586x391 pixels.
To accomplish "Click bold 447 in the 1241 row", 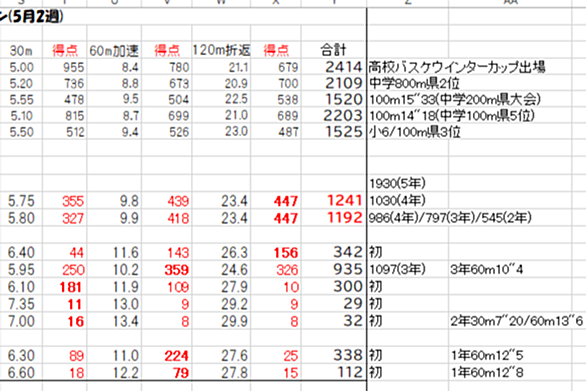I will 286,201.
